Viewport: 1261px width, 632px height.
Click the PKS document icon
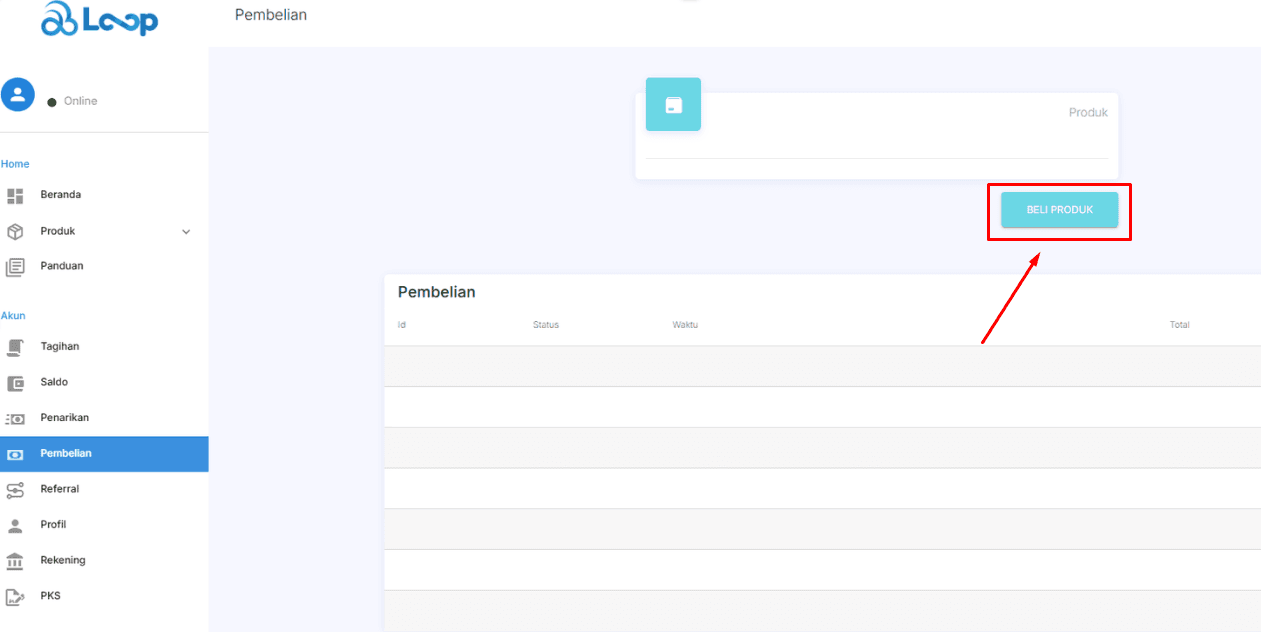pyautogui.click(x=15, y=597)
